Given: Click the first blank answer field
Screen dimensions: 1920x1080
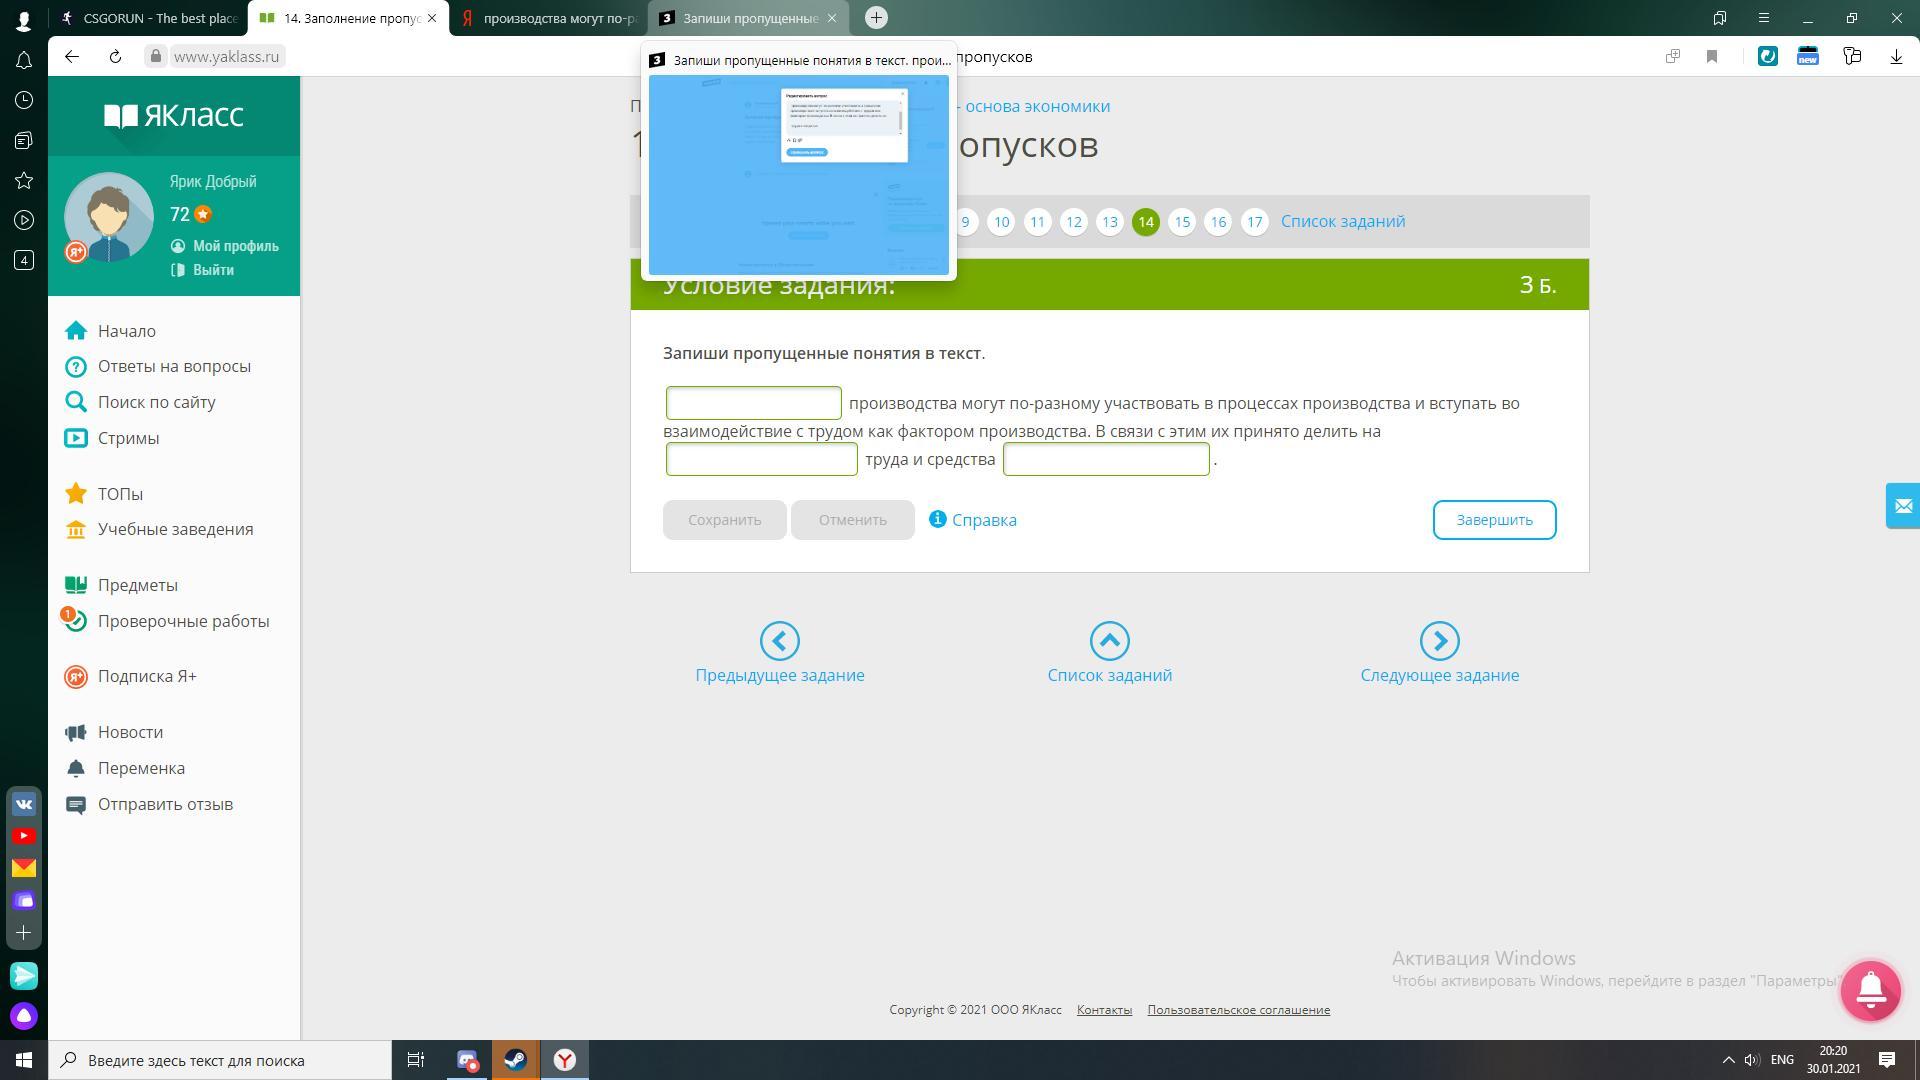Looking at the screenshot, I should (x=753, y=403).
